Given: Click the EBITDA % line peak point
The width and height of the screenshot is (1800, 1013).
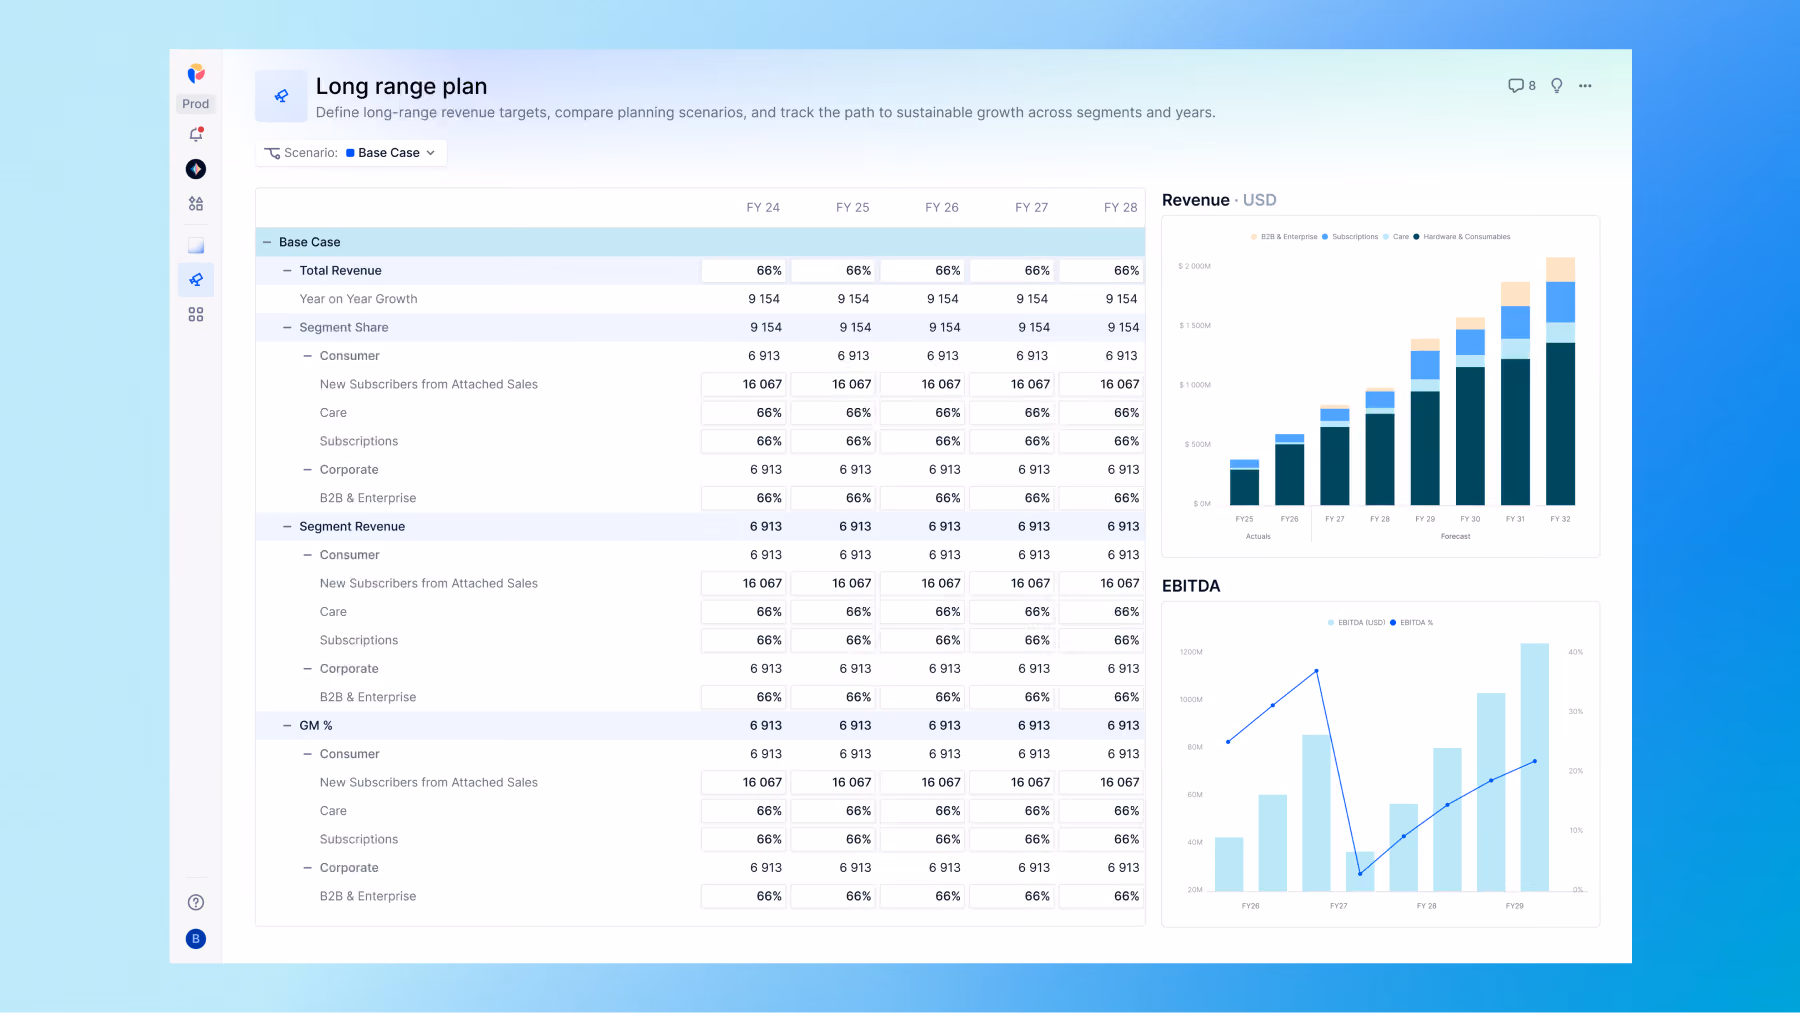Looking at the screenshot, I should 1316,671.
